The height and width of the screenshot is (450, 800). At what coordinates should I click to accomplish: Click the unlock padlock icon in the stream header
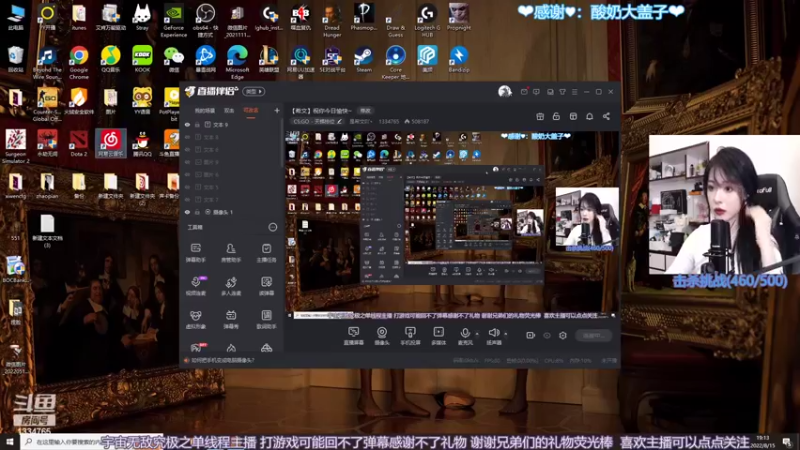click(x=556, y=116)
